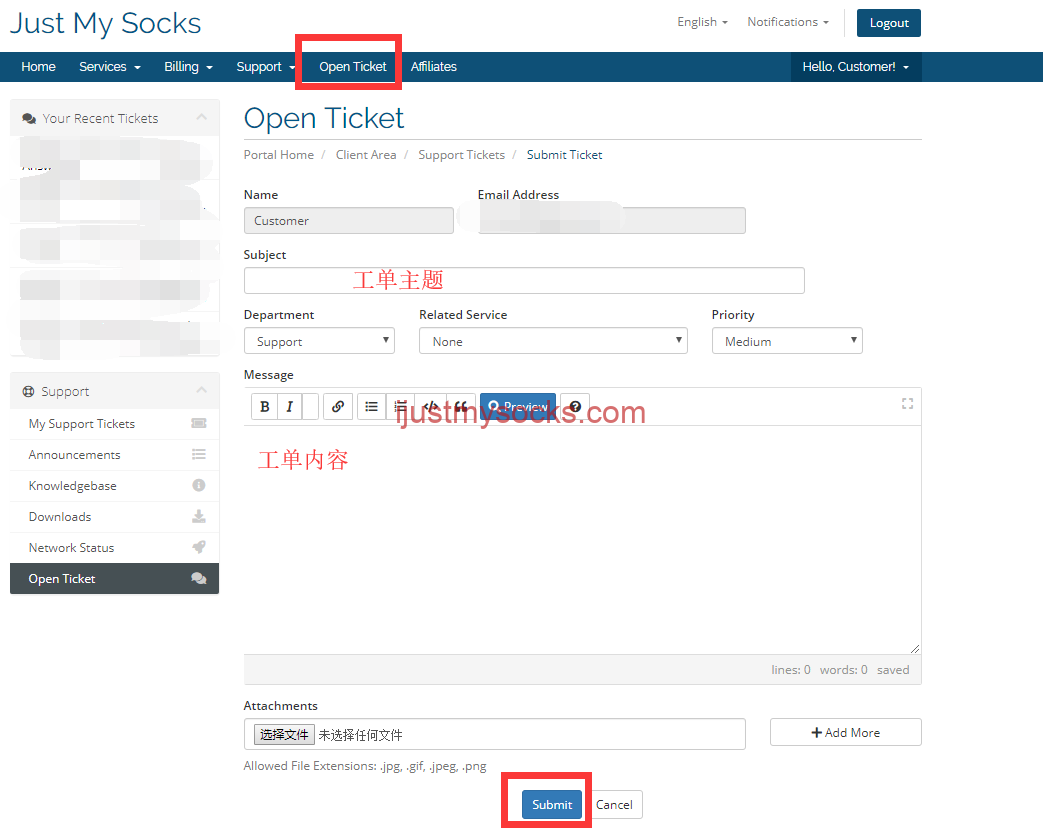Click the chat bubbles icon on Open Ticket sidebar item
The height and width of the screenshot is (830, 1043).
(x=199, y=578)
